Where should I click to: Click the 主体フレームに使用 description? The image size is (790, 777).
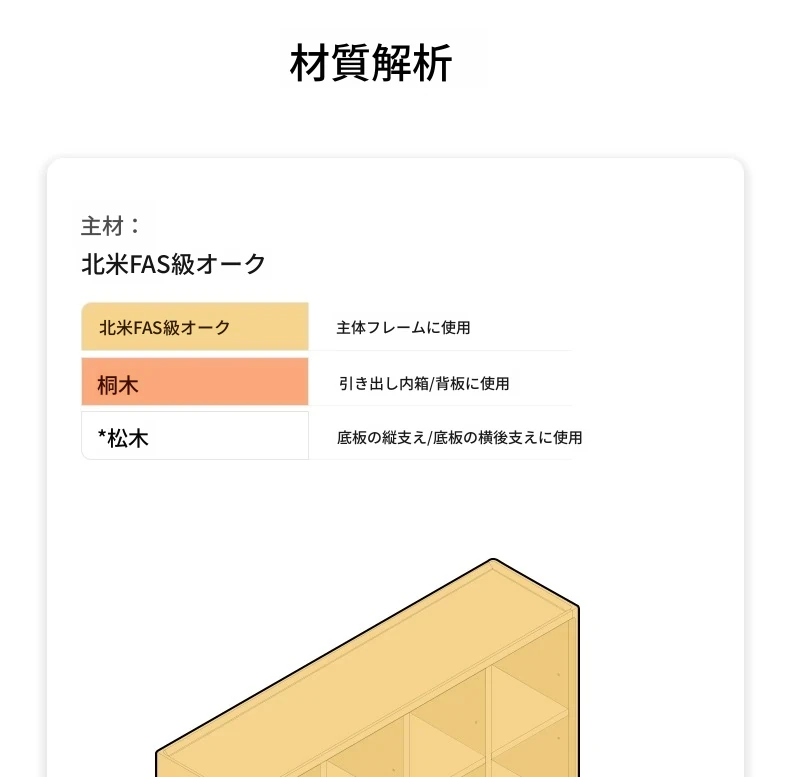click(x=403, y=328)
